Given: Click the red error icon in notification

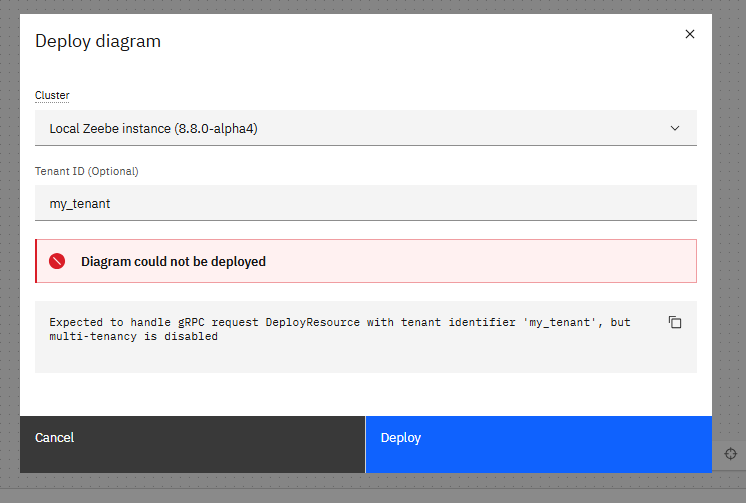Looking at the screenshot, I should point(58,262).
